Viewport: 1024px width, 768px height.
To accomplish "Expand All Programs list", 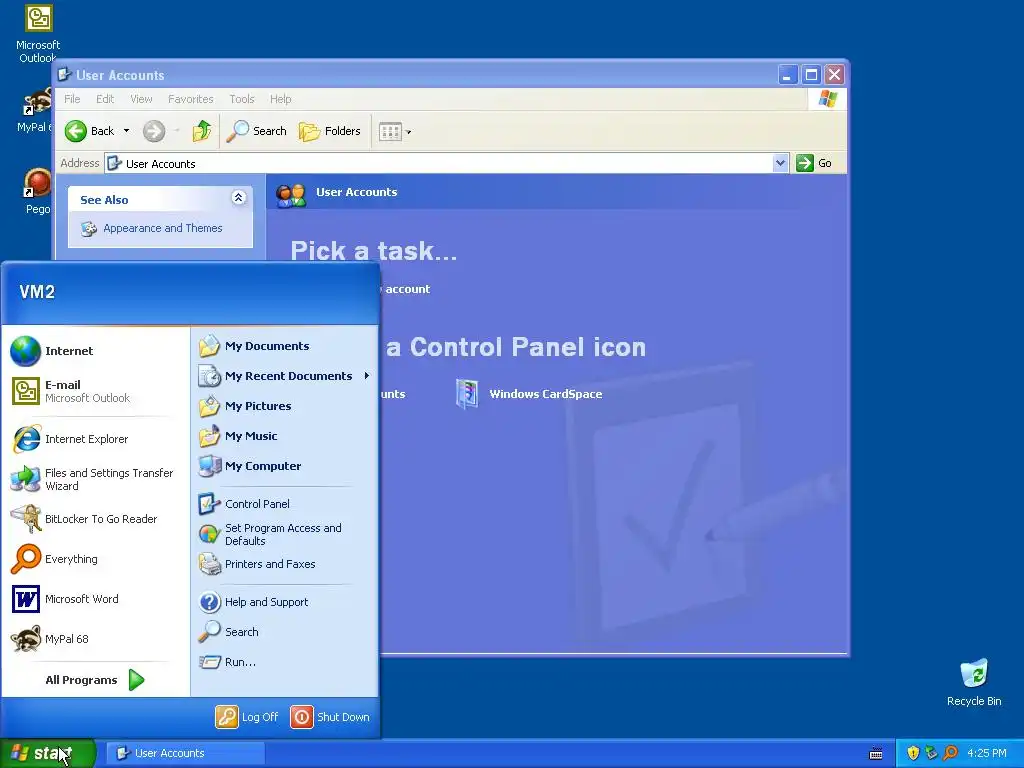I will tap(95, 680).
